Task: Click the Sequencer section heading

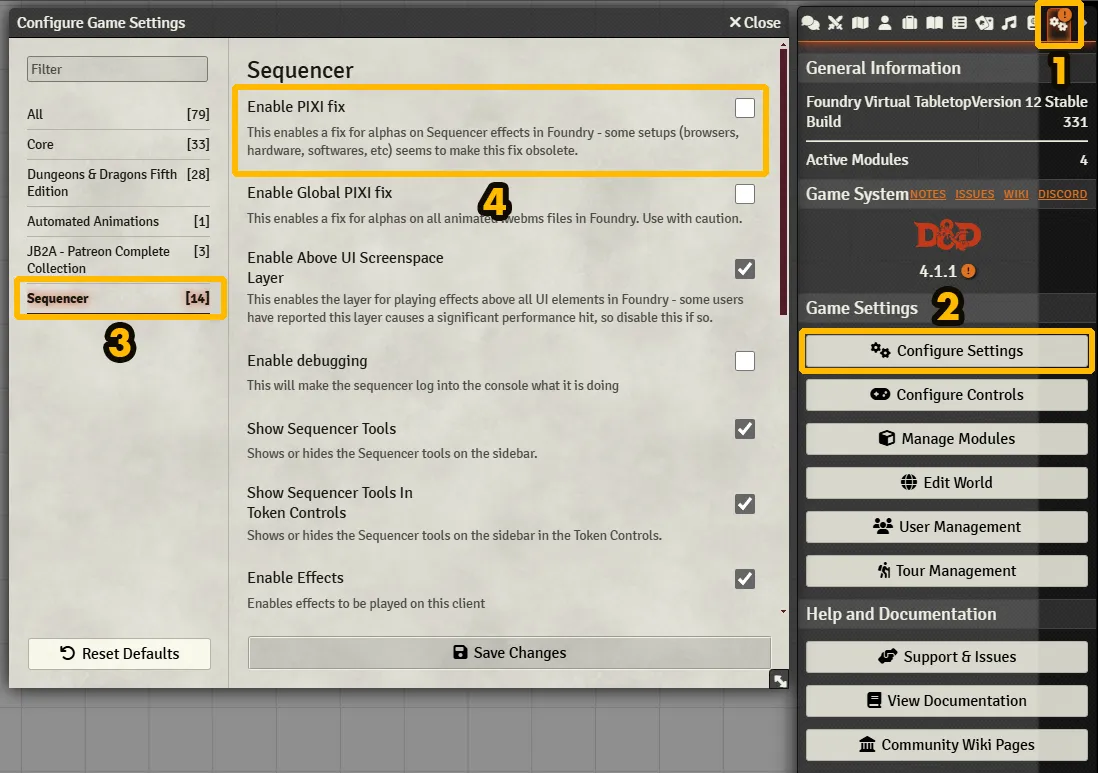Action: click(x=300, y=71)
